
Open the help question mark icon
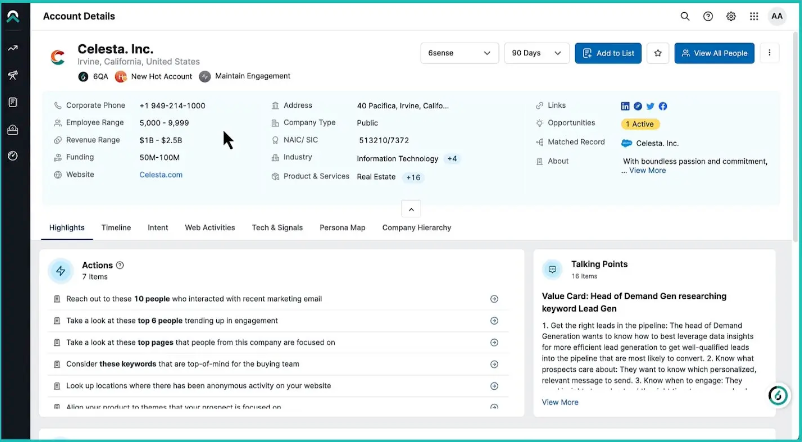click(x=708, y=16)
